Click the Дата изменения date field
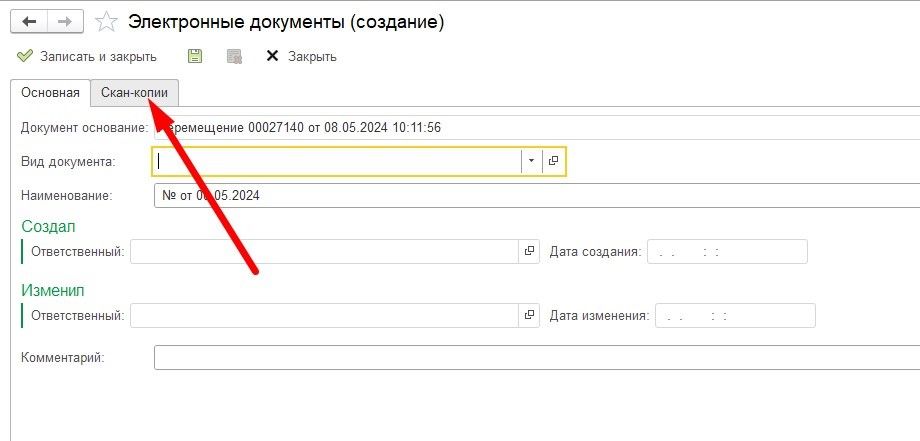 tap(735, 316)
